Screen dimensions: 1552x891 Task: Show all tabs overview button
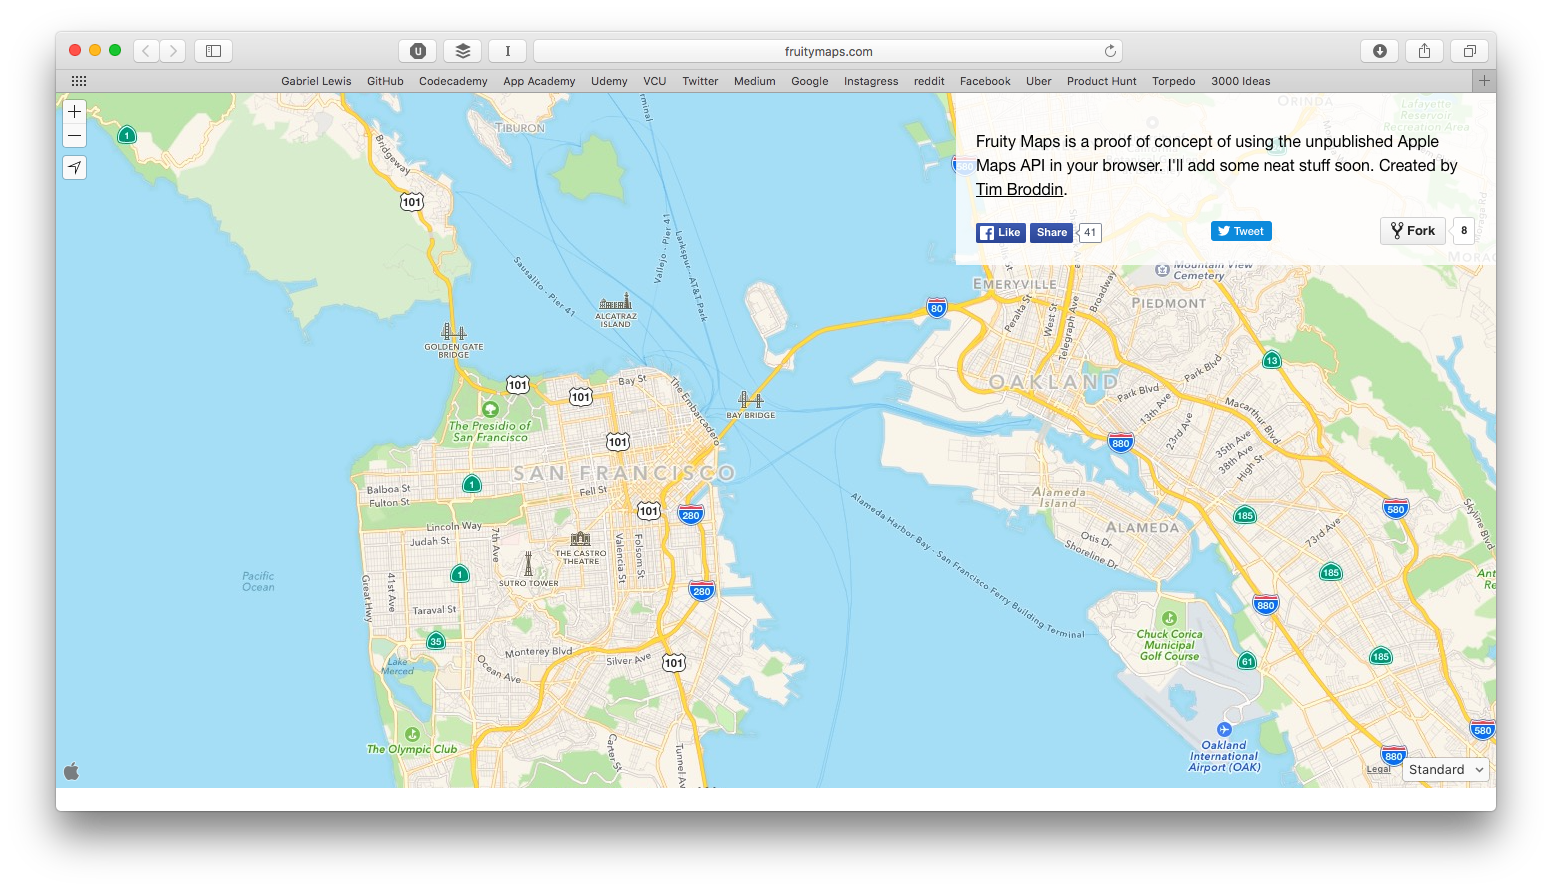click(x=1470, y=51)
